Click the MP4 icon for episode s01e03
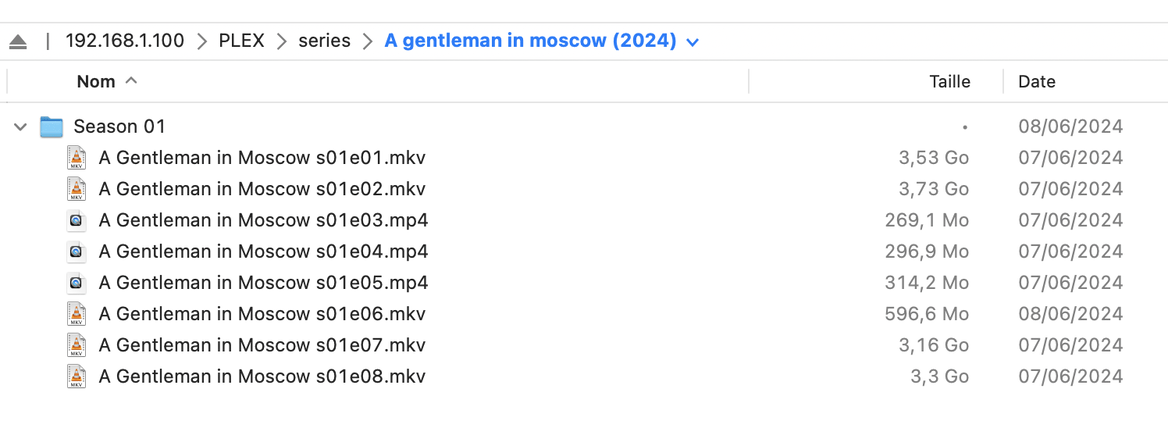The width and height of the screenshot is (1168, 428). pos(76,220)
